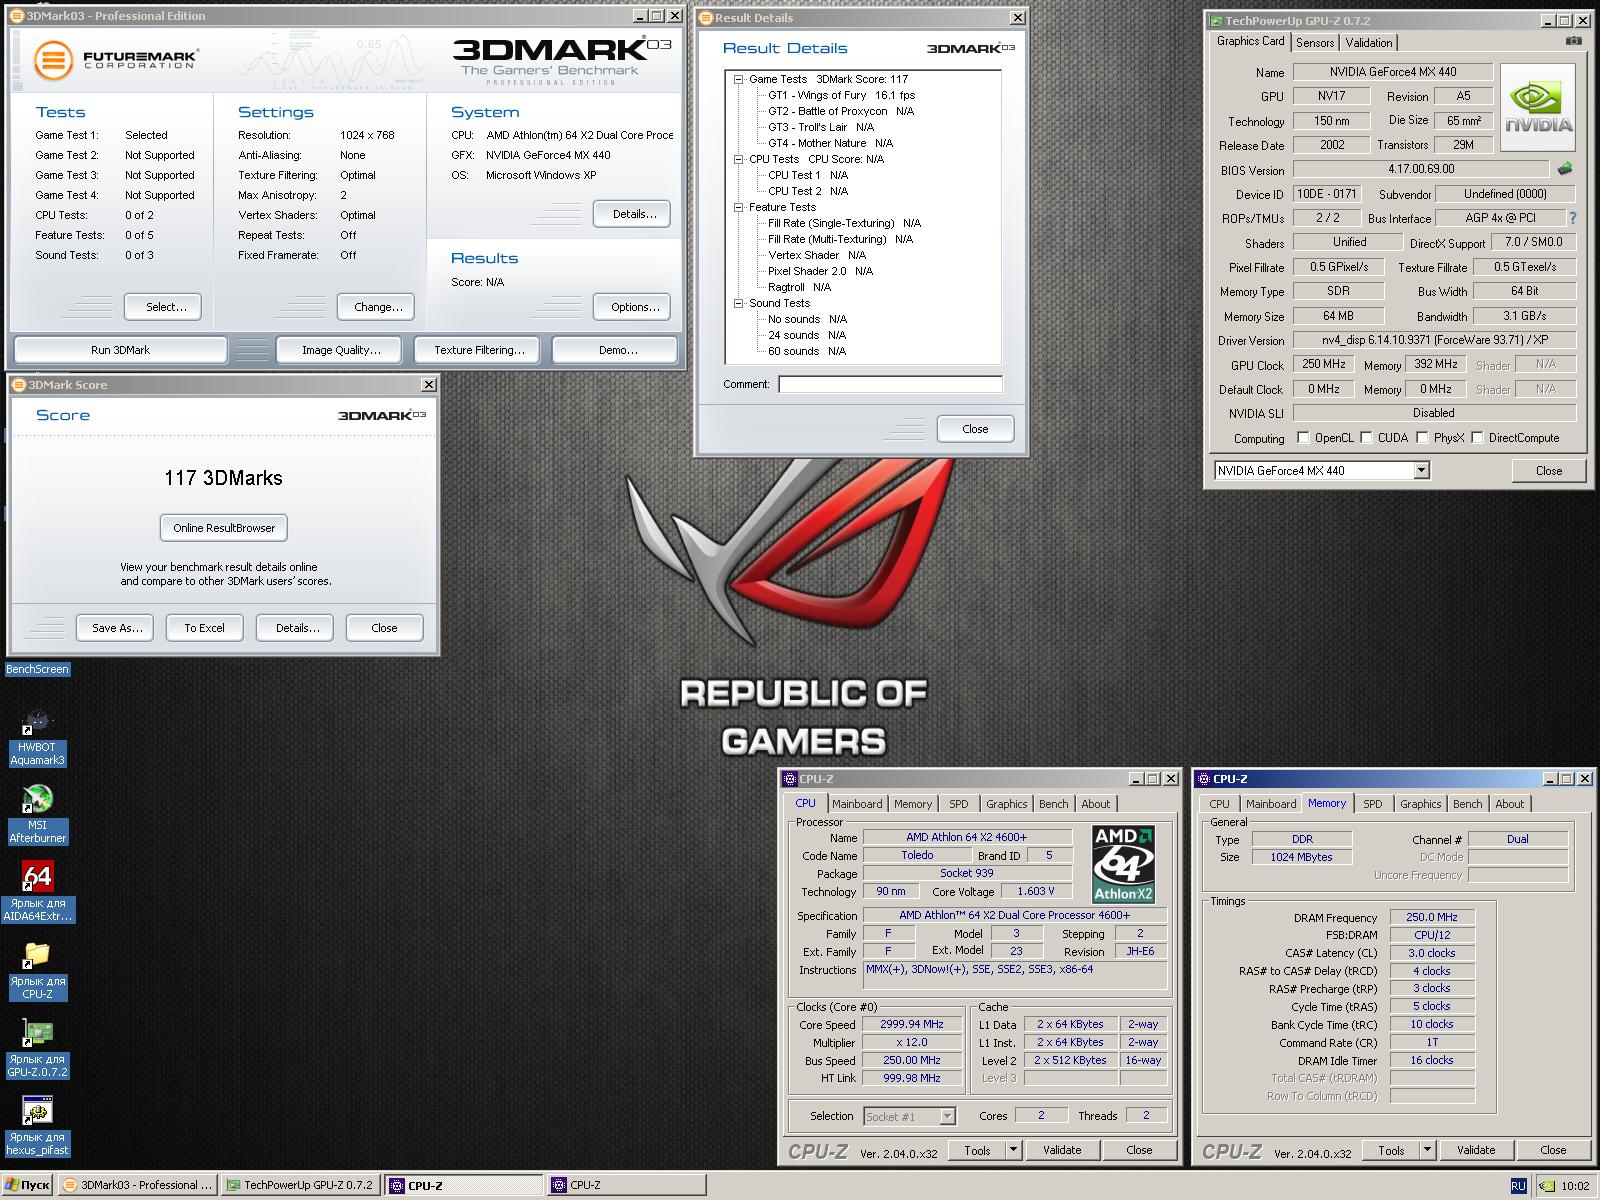
Task: Click the NVIDIA logo in GPU-Z
Action: click(x=1540, y=108)
